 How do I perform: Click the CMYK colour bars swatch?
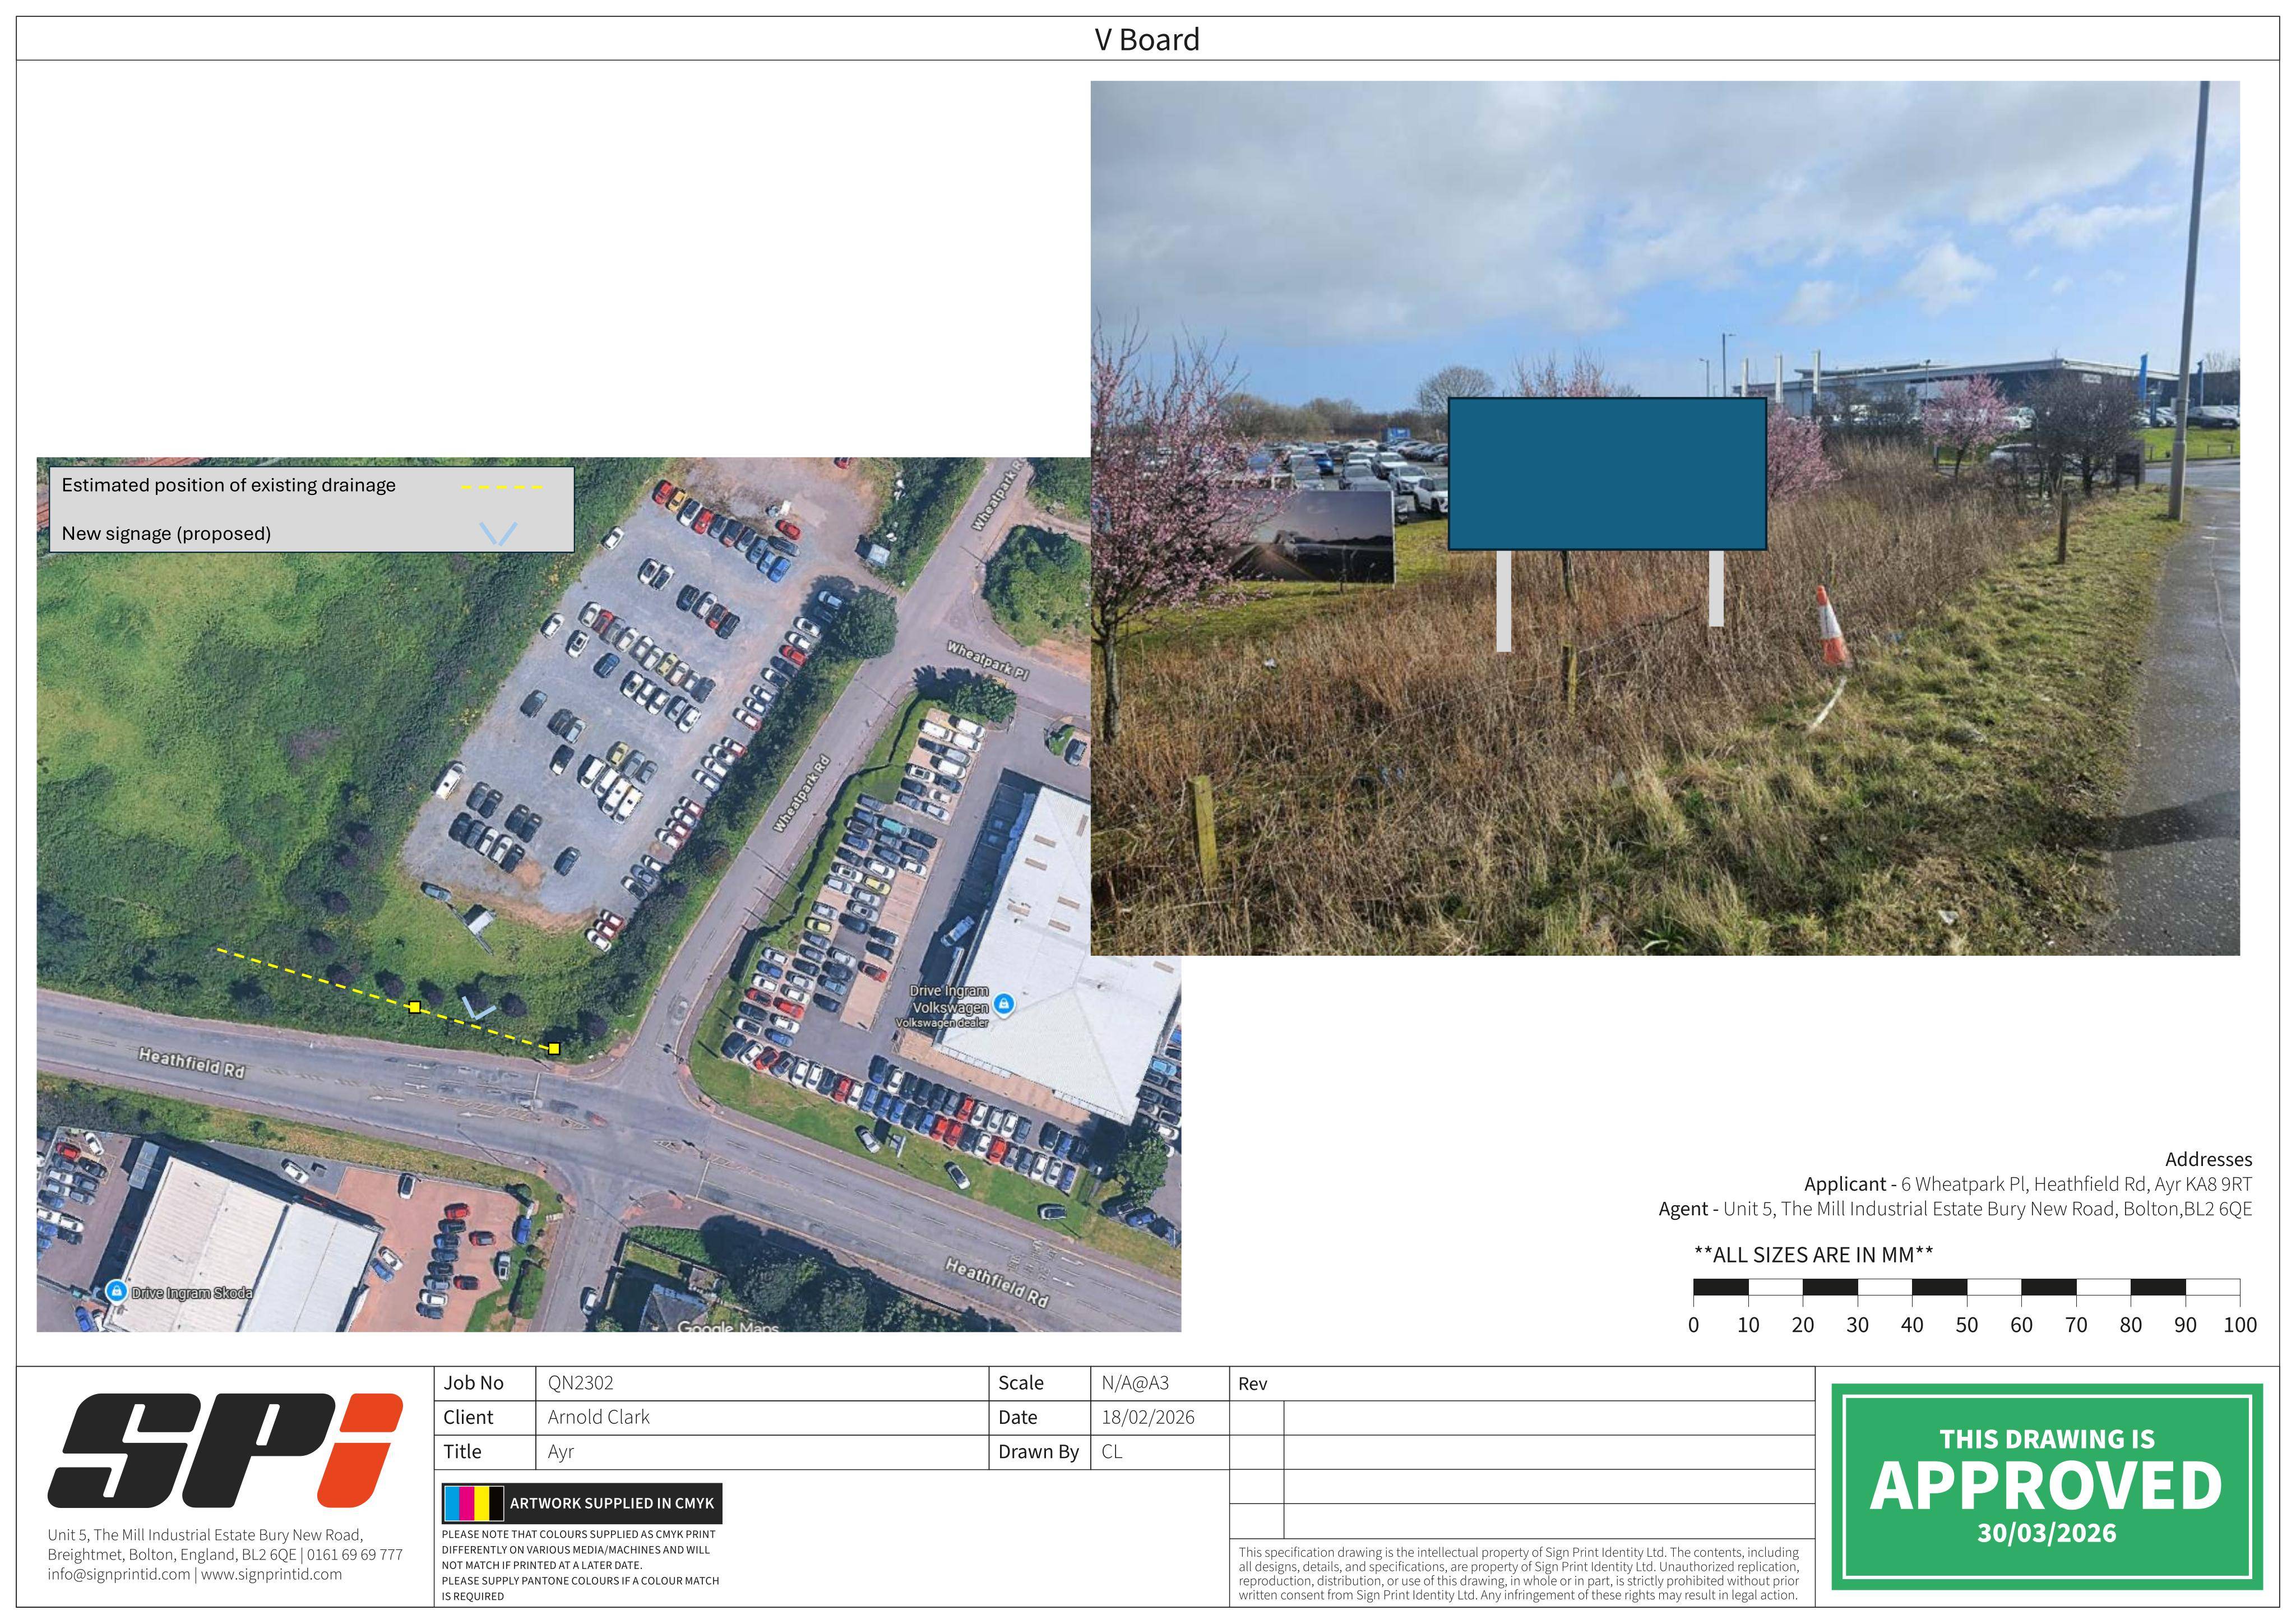point(474,1503)
